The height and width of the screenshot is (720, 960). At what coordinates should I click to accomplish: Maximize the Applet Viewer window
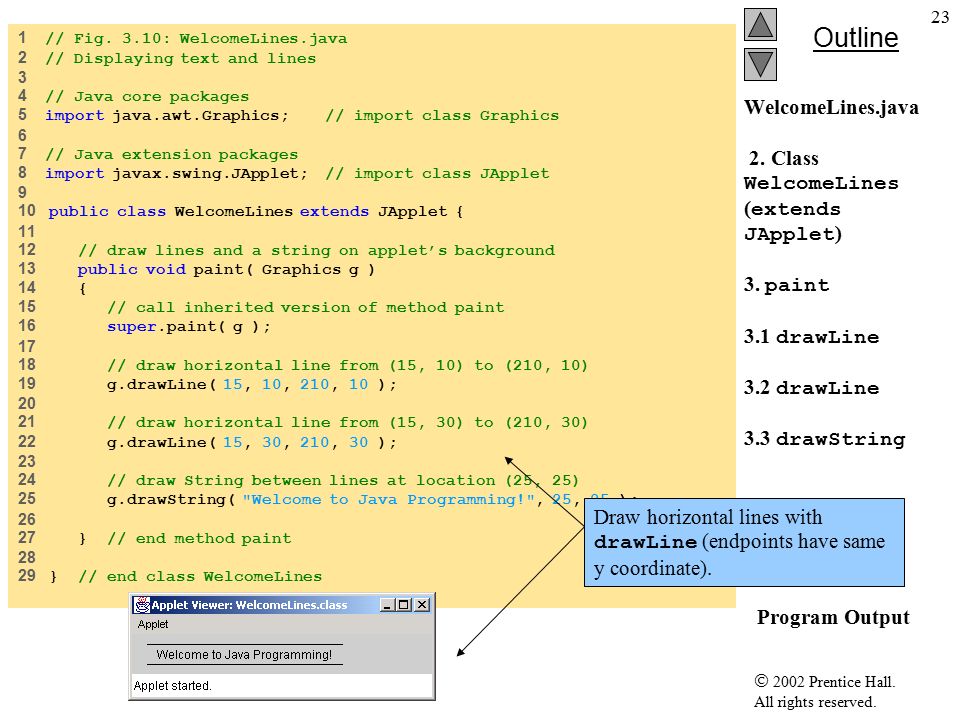[x=403, y=605]
